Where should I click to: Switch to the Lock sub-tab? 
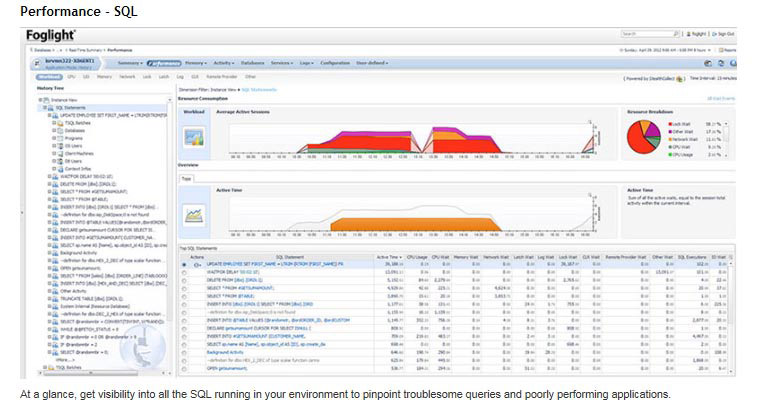[147, 77]
